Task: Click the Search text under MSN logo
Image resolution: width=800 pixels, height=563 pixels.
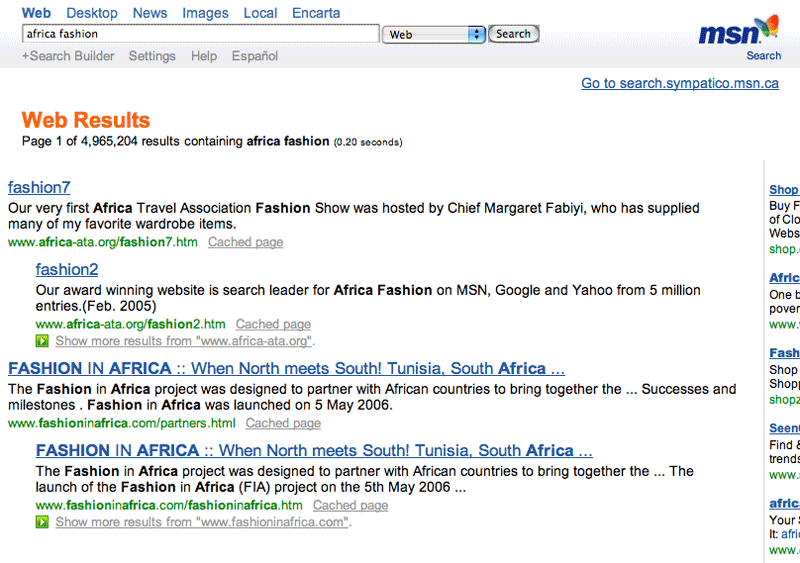Action: 763,56
